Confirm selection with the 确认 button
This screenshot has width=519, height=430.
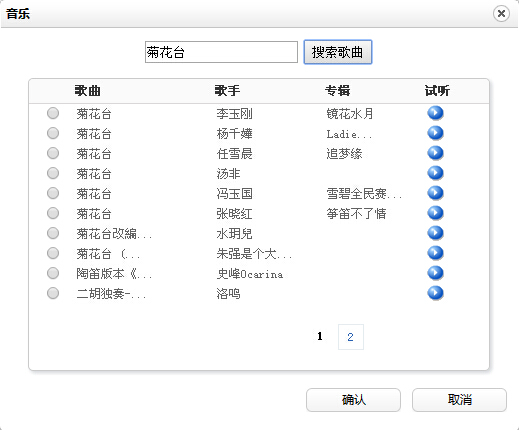(353, 400)
